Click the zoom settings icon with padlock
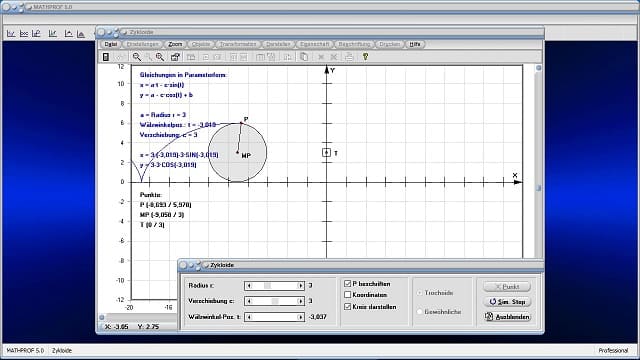Image resolution: width=640 pixels, height=360 pixels. [175, 57]
